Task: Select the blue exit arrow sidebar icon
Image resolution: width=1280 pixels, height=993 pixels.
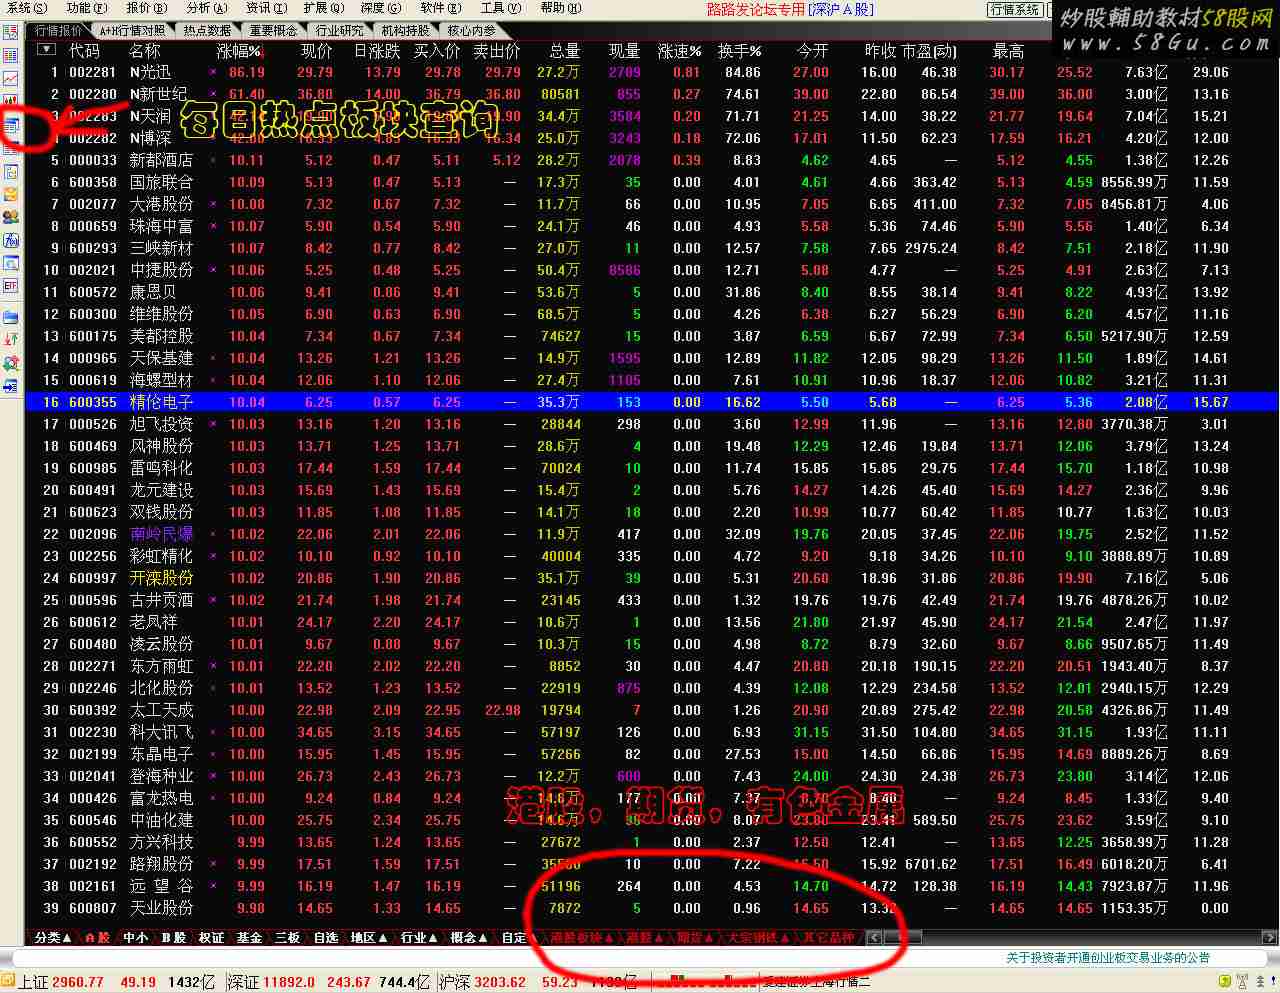Action: click(x=11, y=387)
